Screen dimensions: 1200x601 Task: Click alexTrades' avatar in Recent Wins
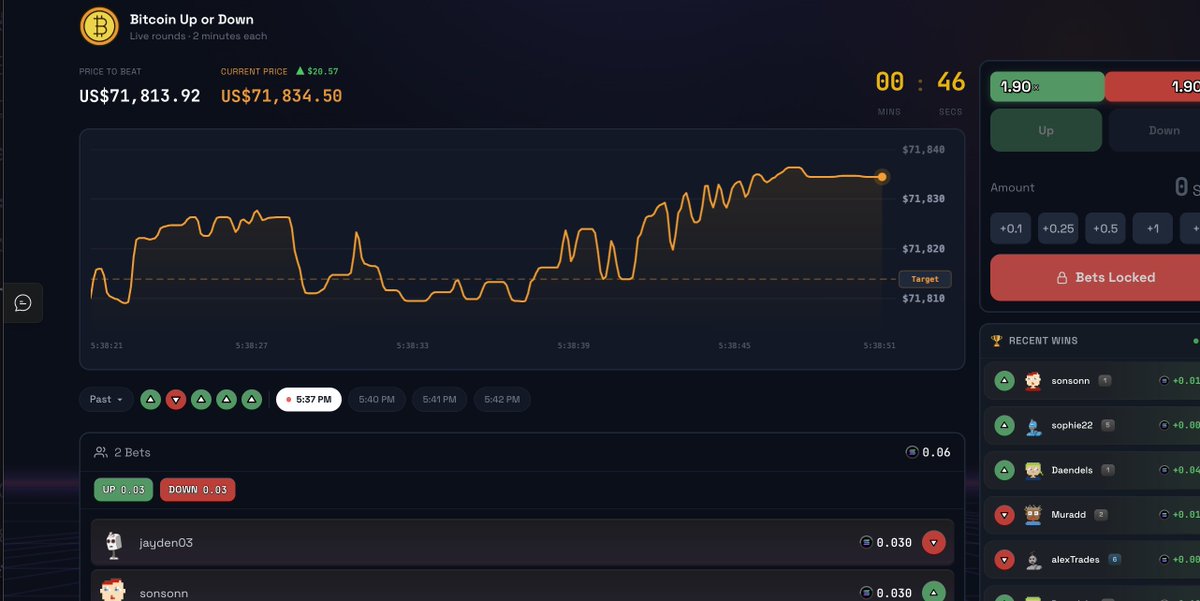point(1033,560)
